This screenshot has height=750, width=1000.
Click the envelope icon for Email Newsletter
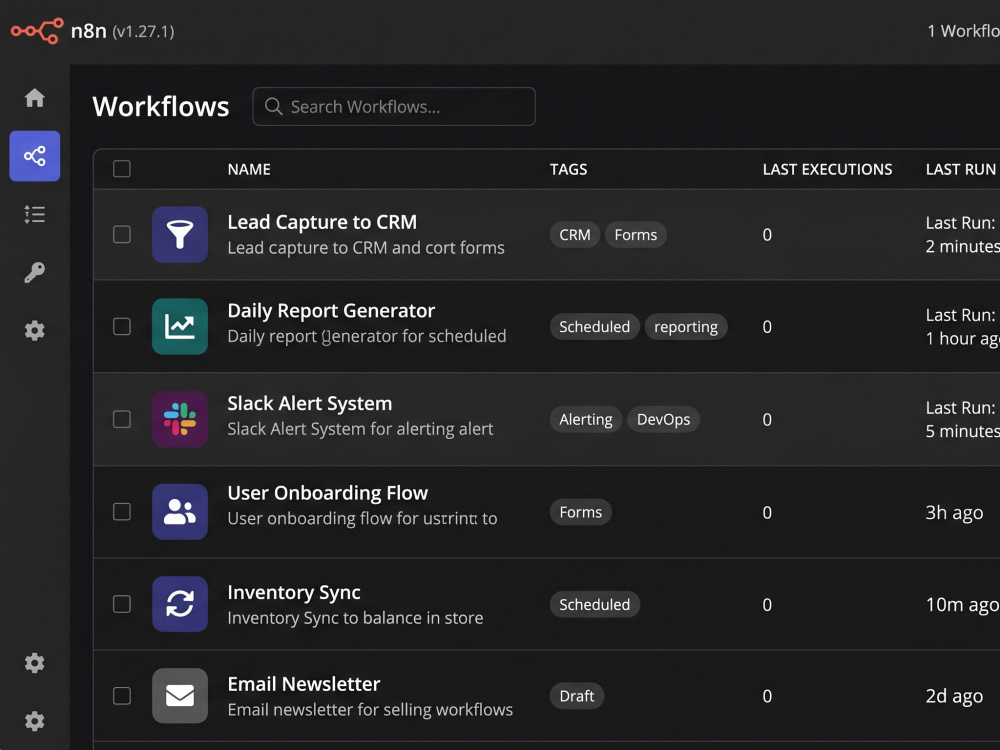pyautogui.click(x=180, y=696)
